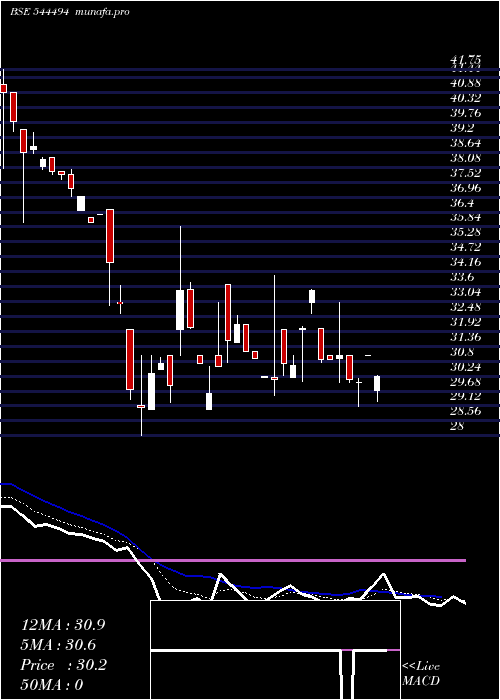Viewport: 500px width, 700px height.
Task: Click the 37.52 price axis label
Action: (x=466, y=173)
